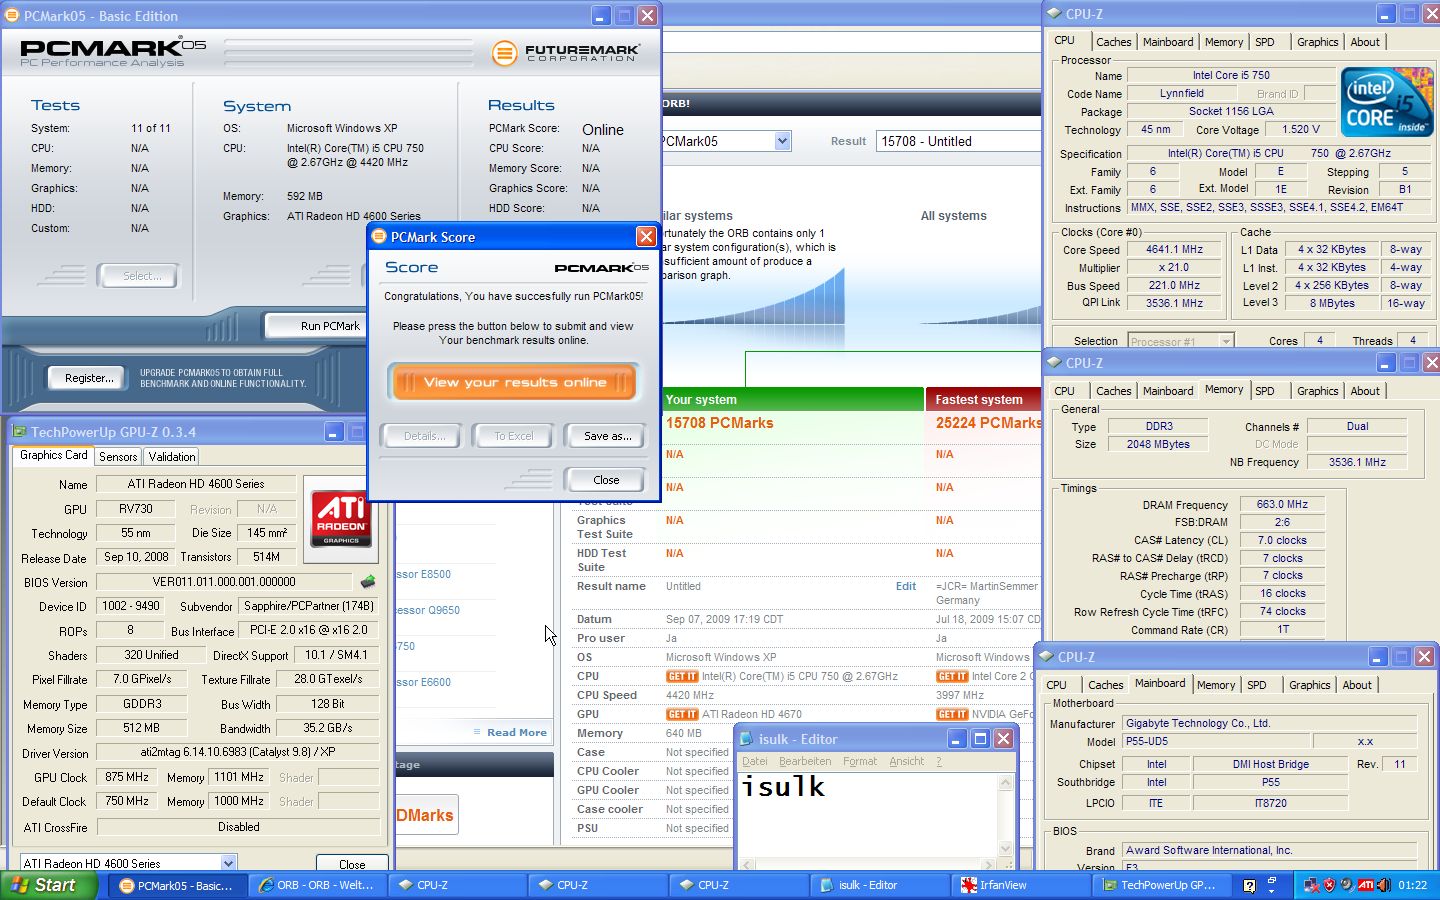The width and height of the screenshot is (1440, 900).
Task: Click mainboard model P55-UD5 field in CPU-Z
Action: (x=1214, y=741)
